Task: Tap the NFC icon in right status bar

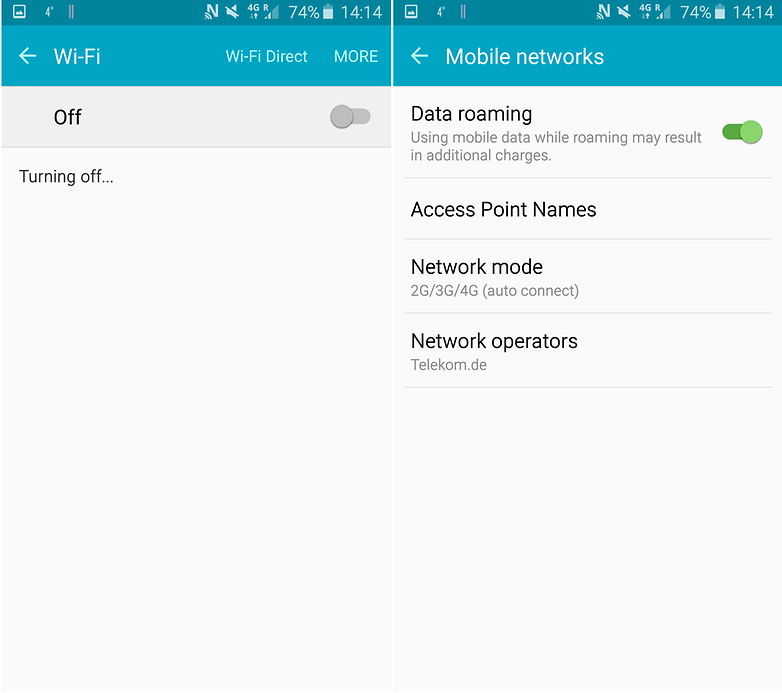Action: (603, 11)
